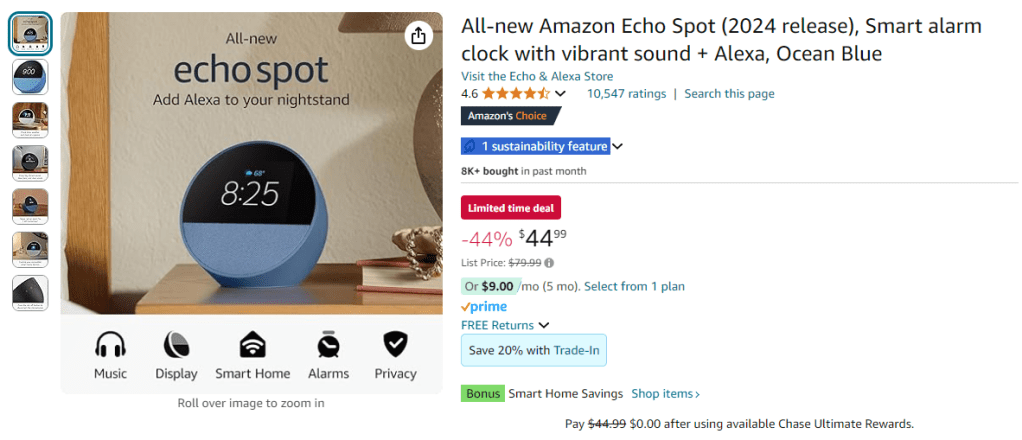Open the 10,547 ratings link
This screenshot has height=440, width=1022.
[x=626, y=94]
